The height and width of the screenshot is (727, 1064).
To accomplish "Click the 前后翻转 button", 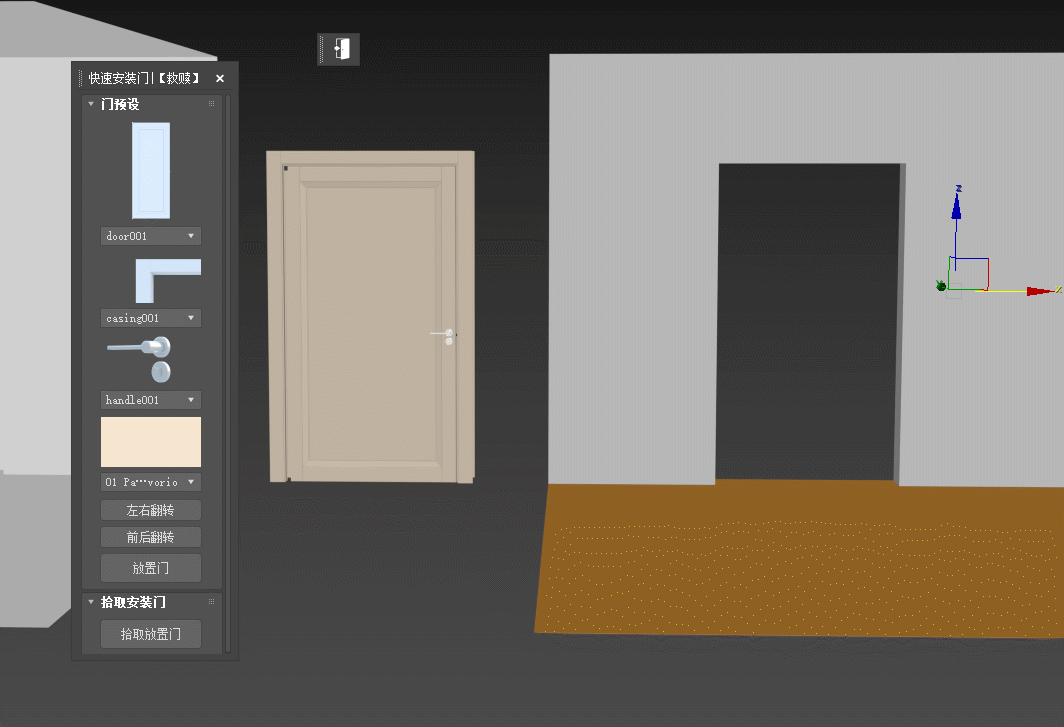I will tap(151, 538).
